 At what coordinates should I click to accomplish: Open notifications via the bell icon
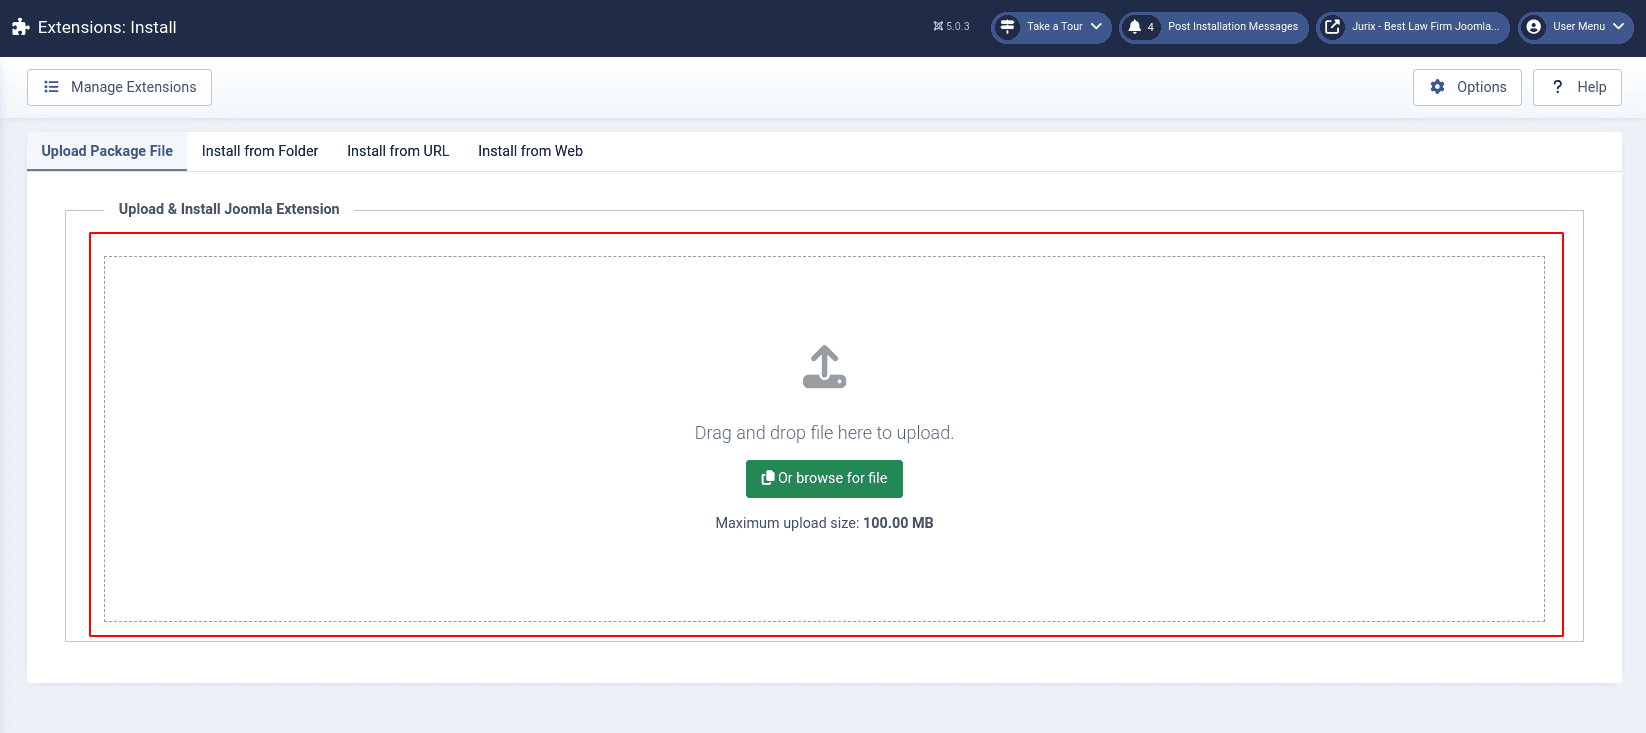pos(1135,27)
